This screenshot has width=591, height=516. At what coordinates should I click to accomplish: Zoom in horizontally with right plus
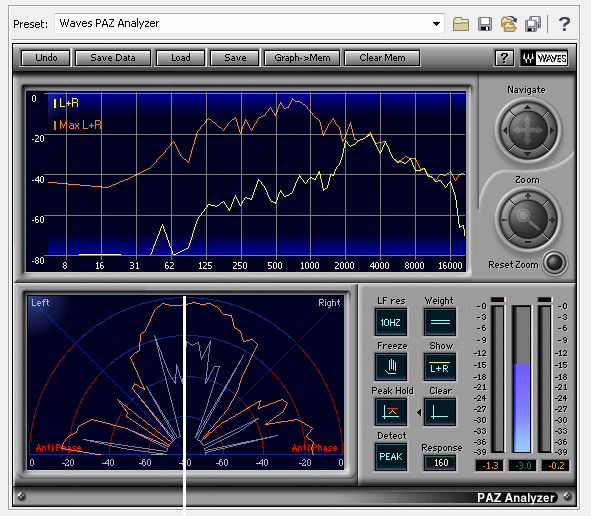(551, 220)
